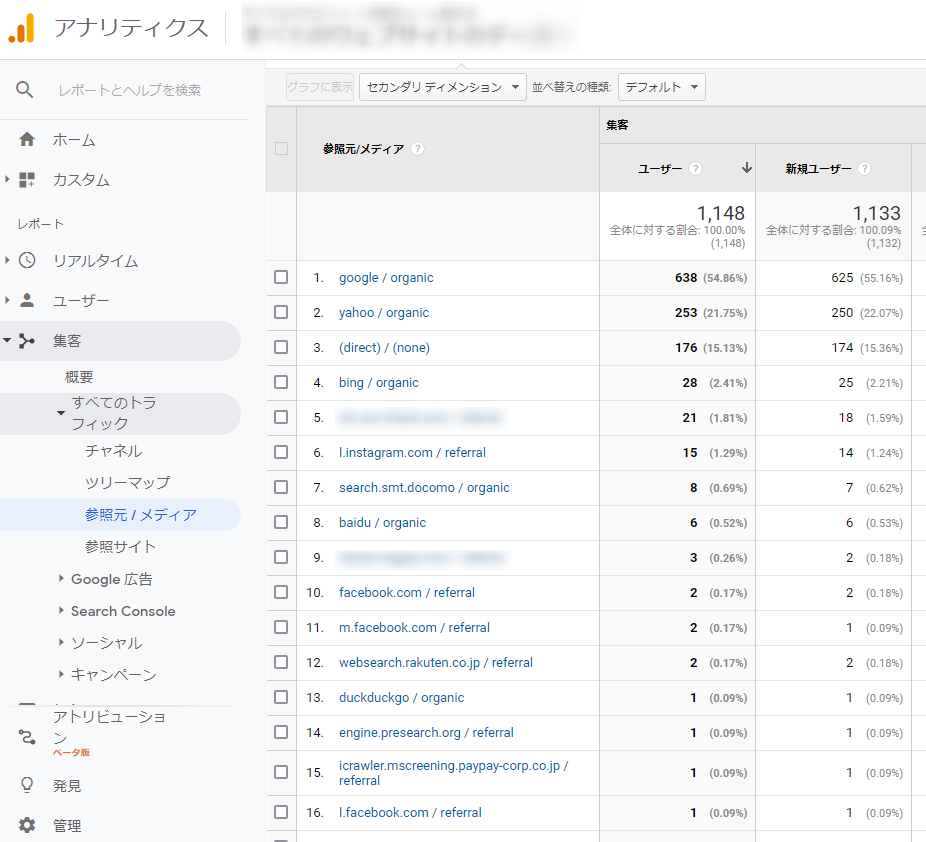Check the box for yahoo / organic row
This screenshot has width=926, height=842.
[281, 312]
